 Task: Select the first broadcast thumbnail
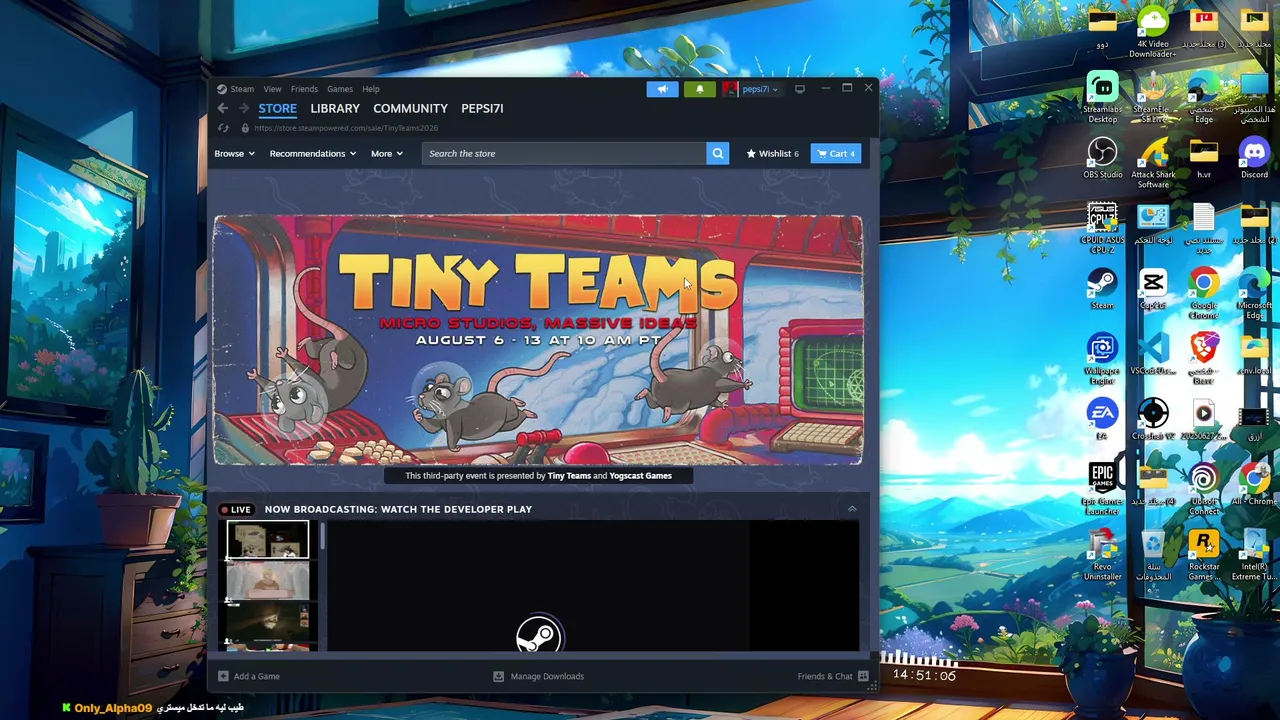267,540
